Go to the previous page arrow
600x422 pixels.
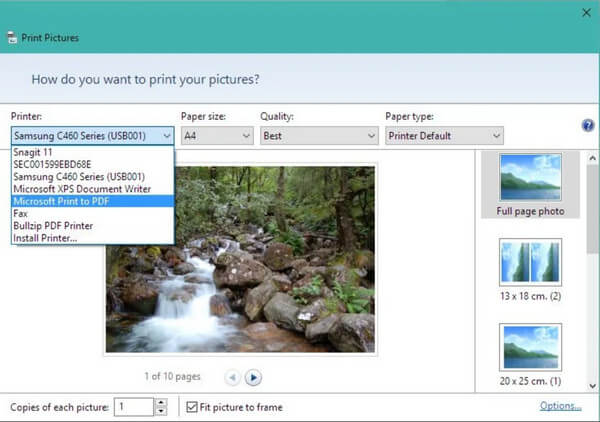coord(232,377)
